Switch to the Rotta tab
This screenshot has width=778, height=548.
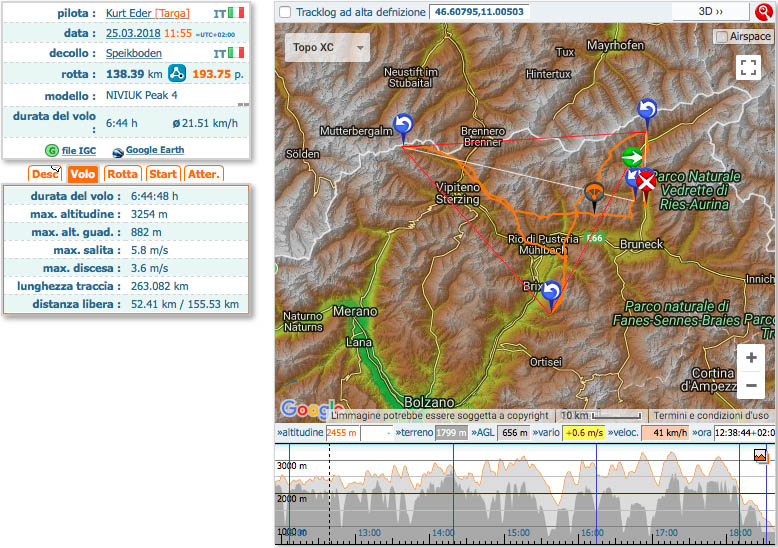pos(122,174)
